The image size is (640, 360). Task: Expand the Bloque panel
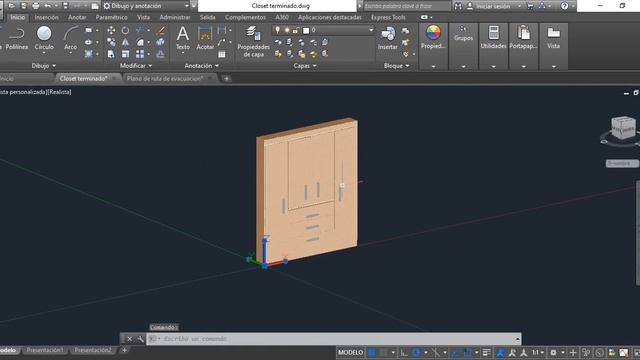[396, 65]
